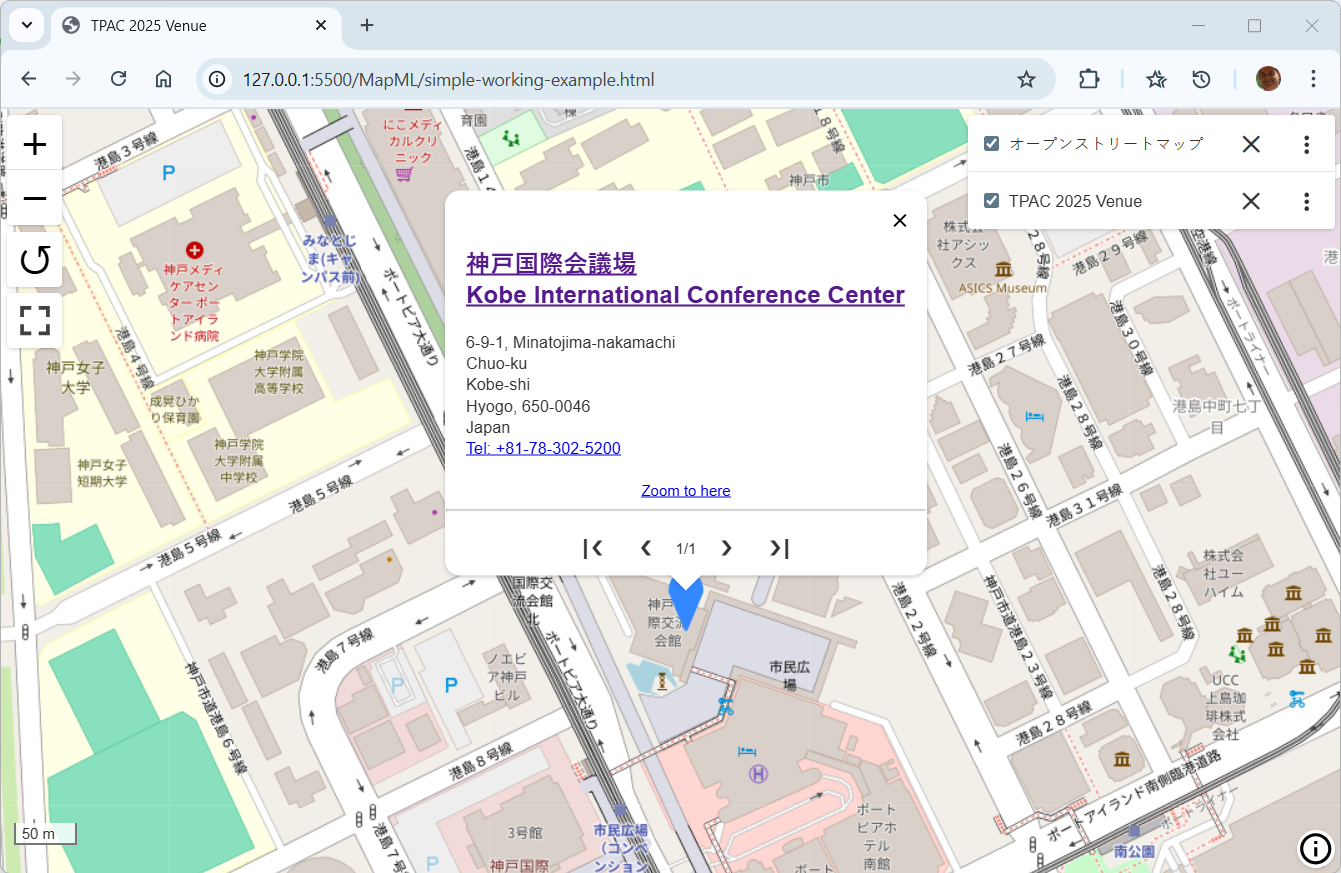This screenshot has width=1341, height=873.
Task: Uncheck the TPAC 2025 Venue layer
Action: [991, 201]
